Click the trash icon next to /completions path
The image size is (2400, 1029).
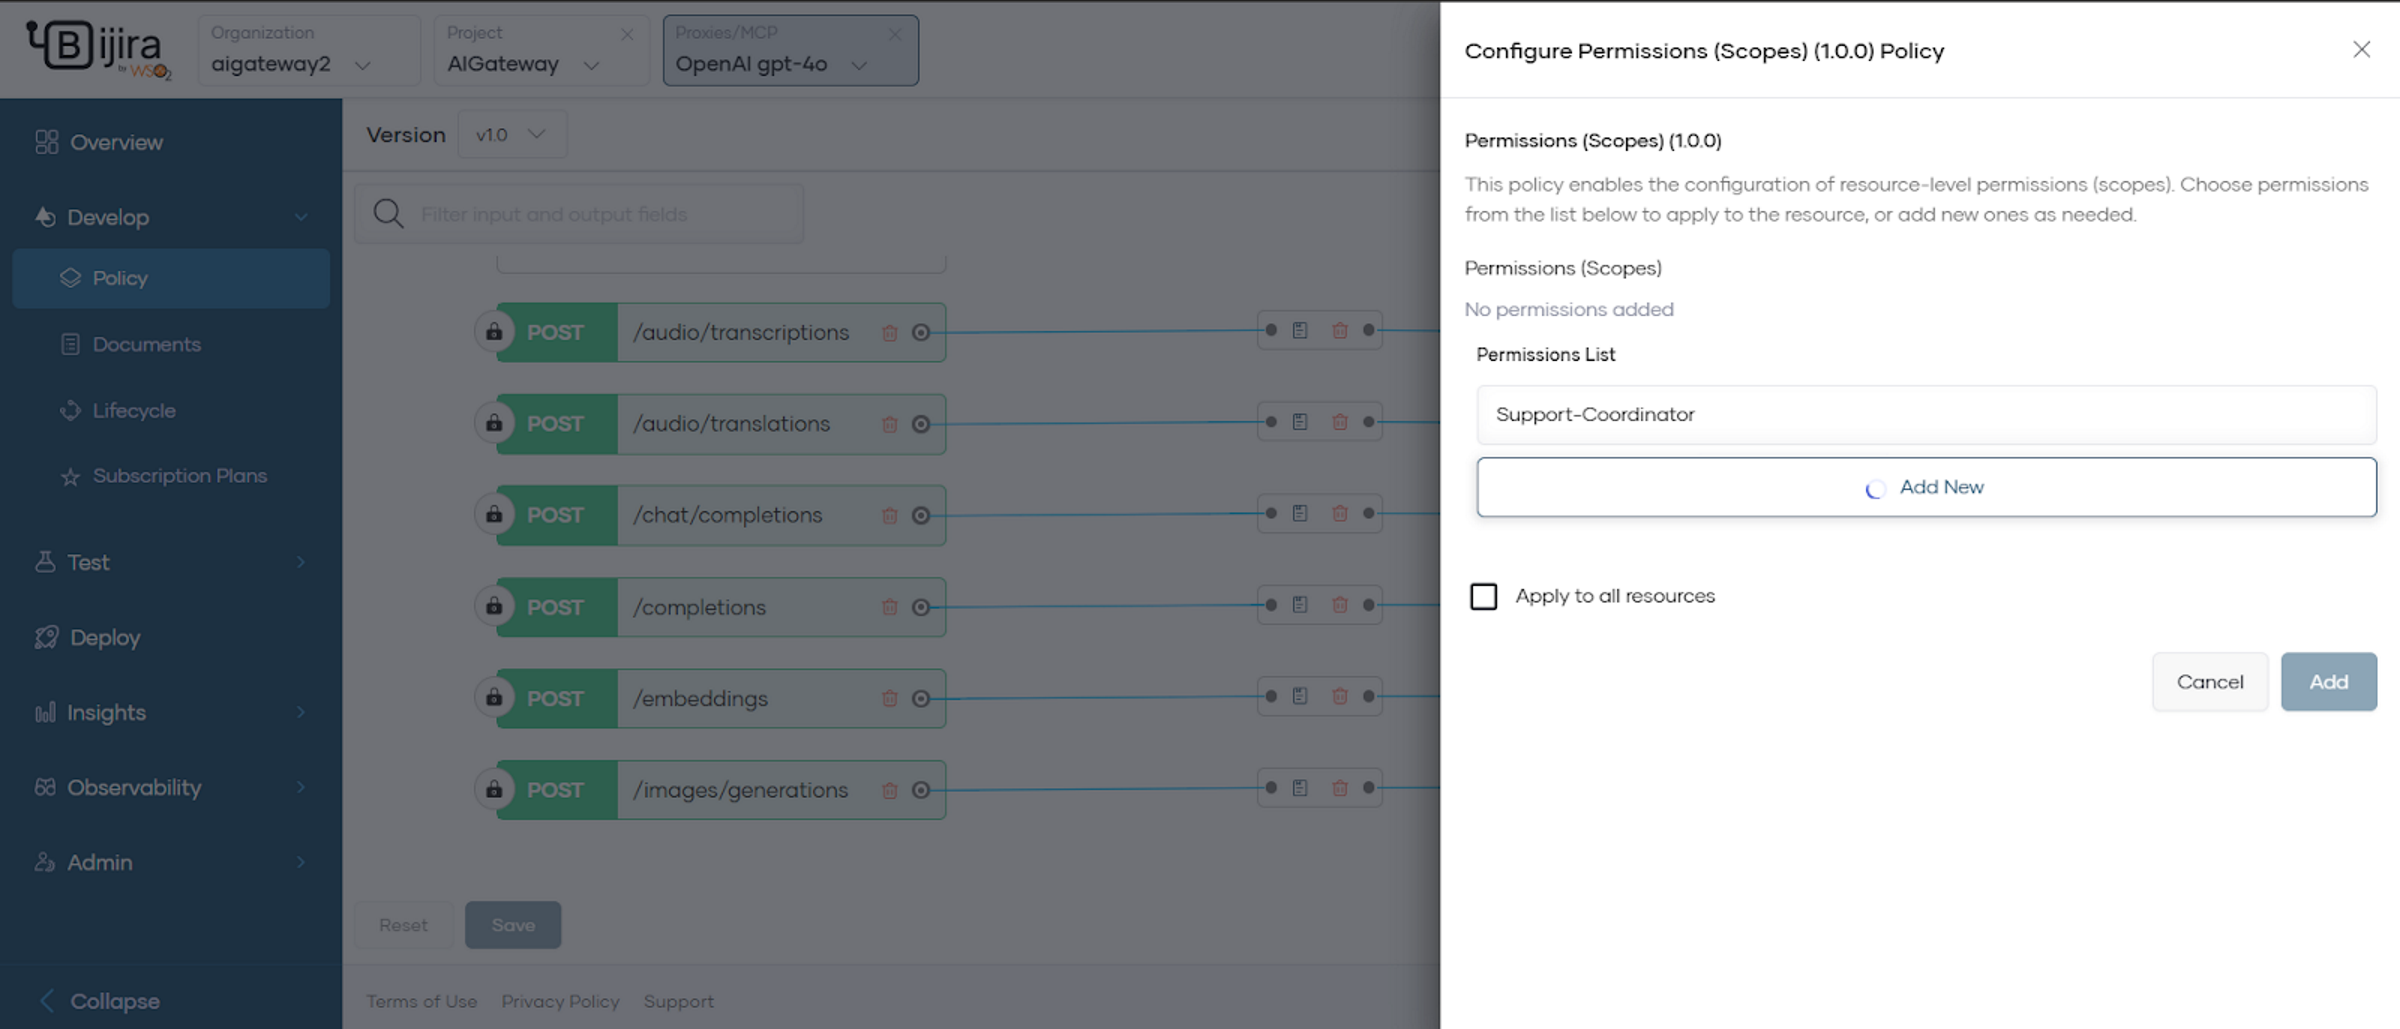889,607
